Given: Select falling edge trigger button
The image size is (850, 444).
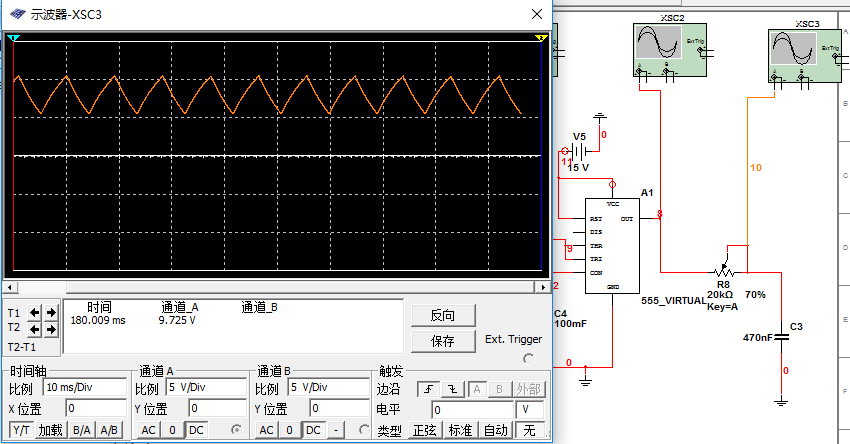Looking at the screenshot, I should pos(453,389).
